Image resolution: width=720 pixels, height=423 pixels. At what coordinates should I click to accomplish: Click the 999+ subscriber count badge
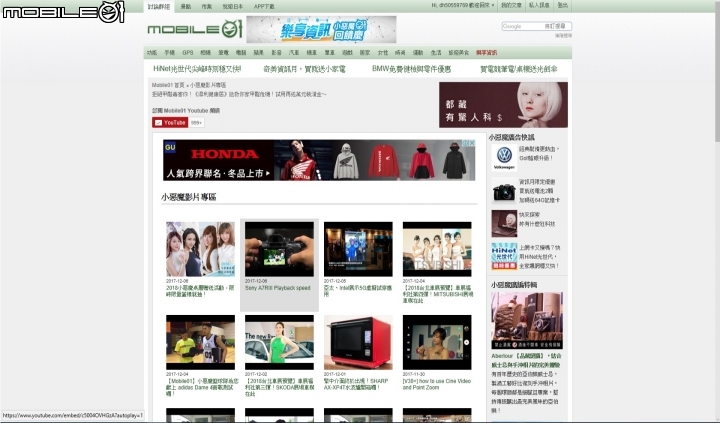196,123
